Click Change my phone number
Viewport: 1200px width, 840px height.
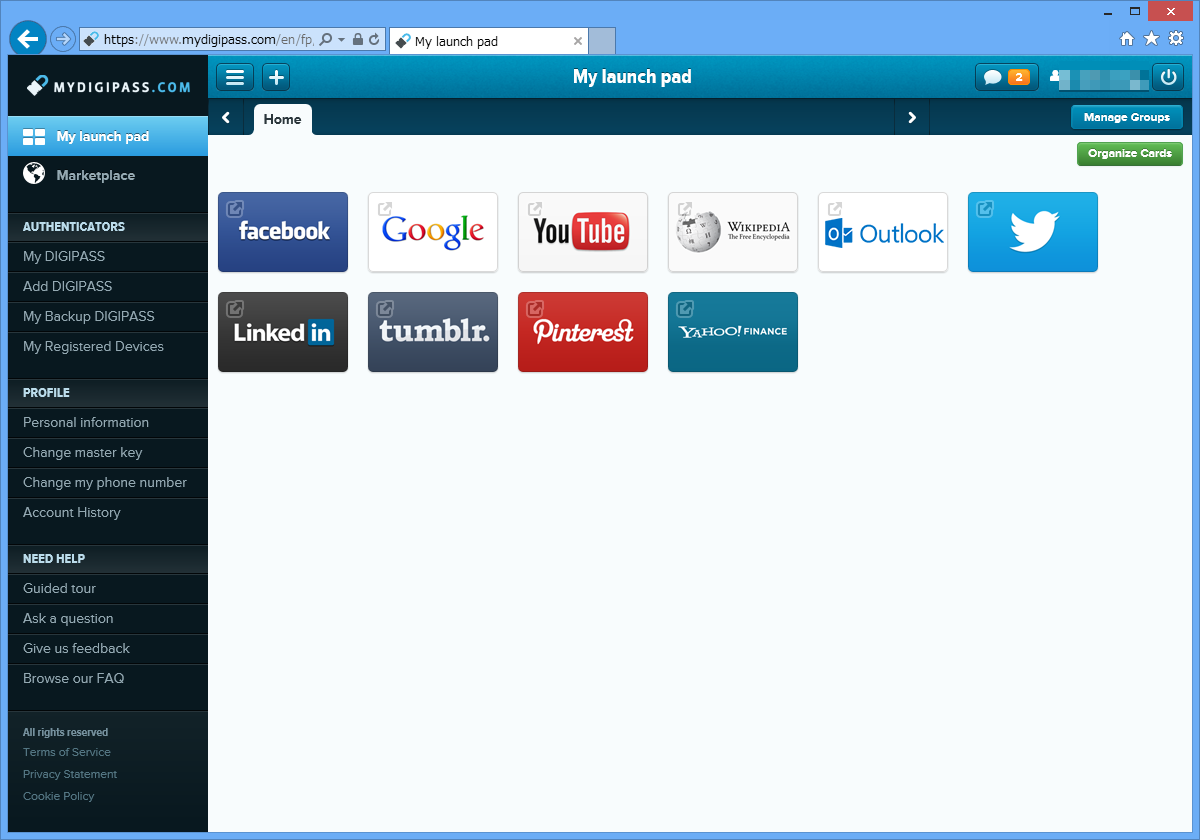click(x=108, y=483)
